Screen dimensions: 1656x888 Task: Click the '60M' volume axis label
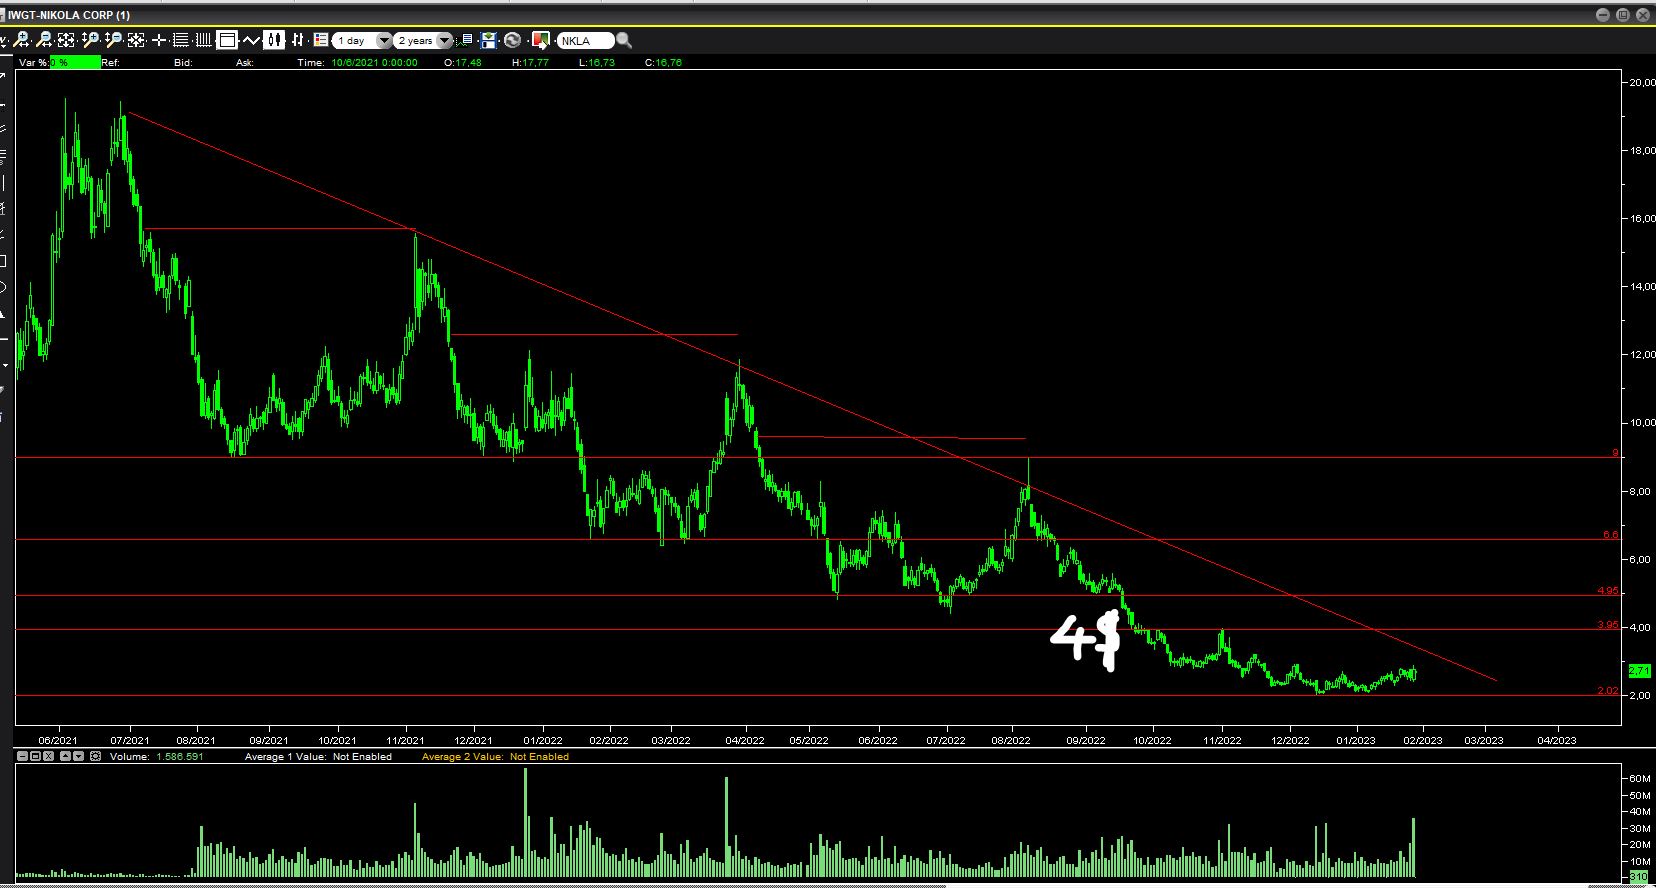tap(1638, 778)
